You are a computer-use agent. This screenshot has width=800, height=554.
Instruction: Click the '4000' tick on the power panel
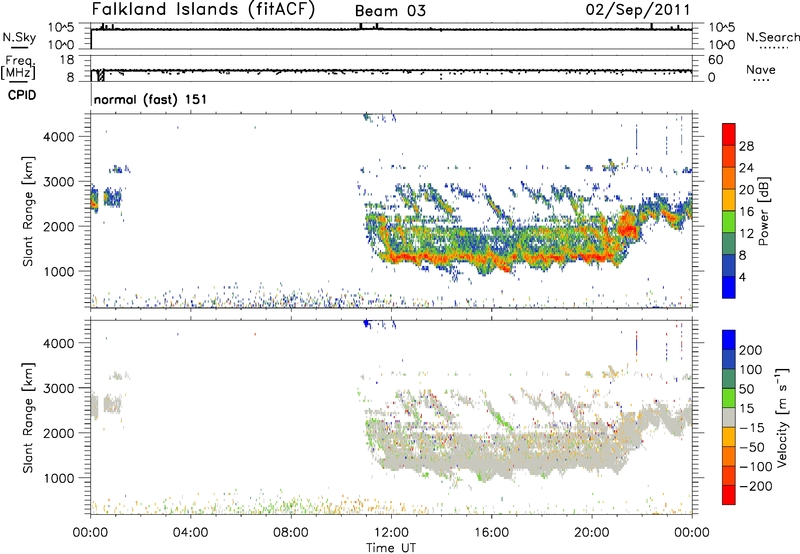pos(59,137)
